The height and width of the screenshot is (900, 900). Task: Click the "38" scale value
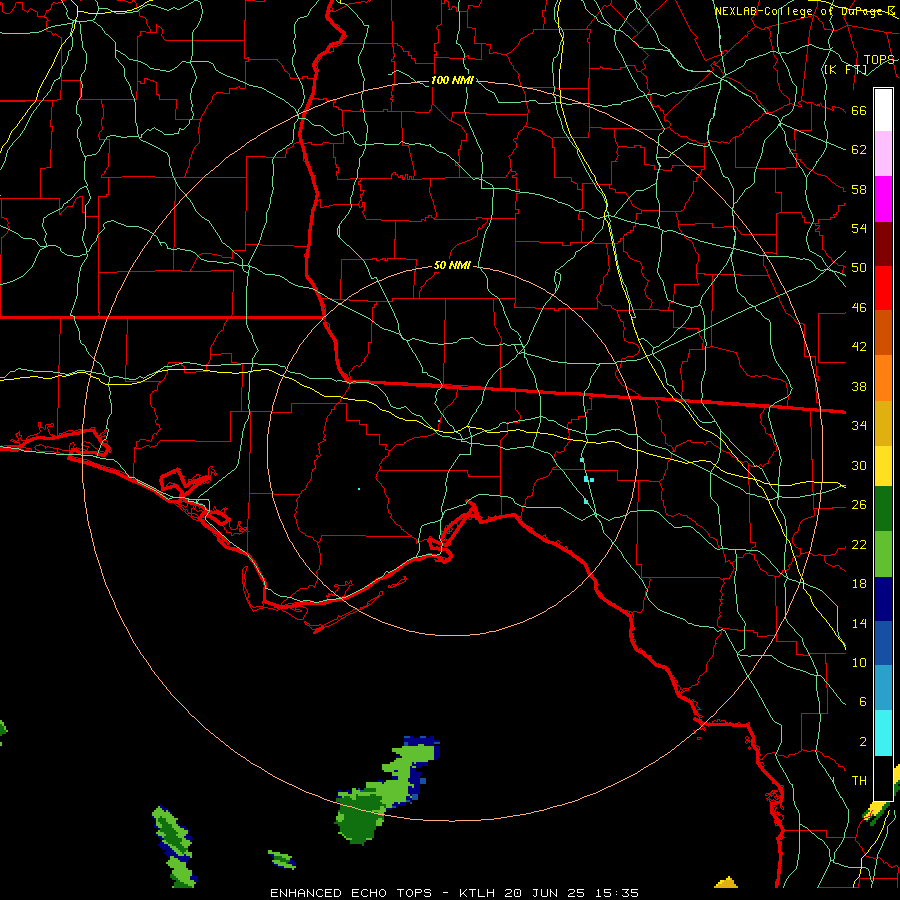(859, 387)
